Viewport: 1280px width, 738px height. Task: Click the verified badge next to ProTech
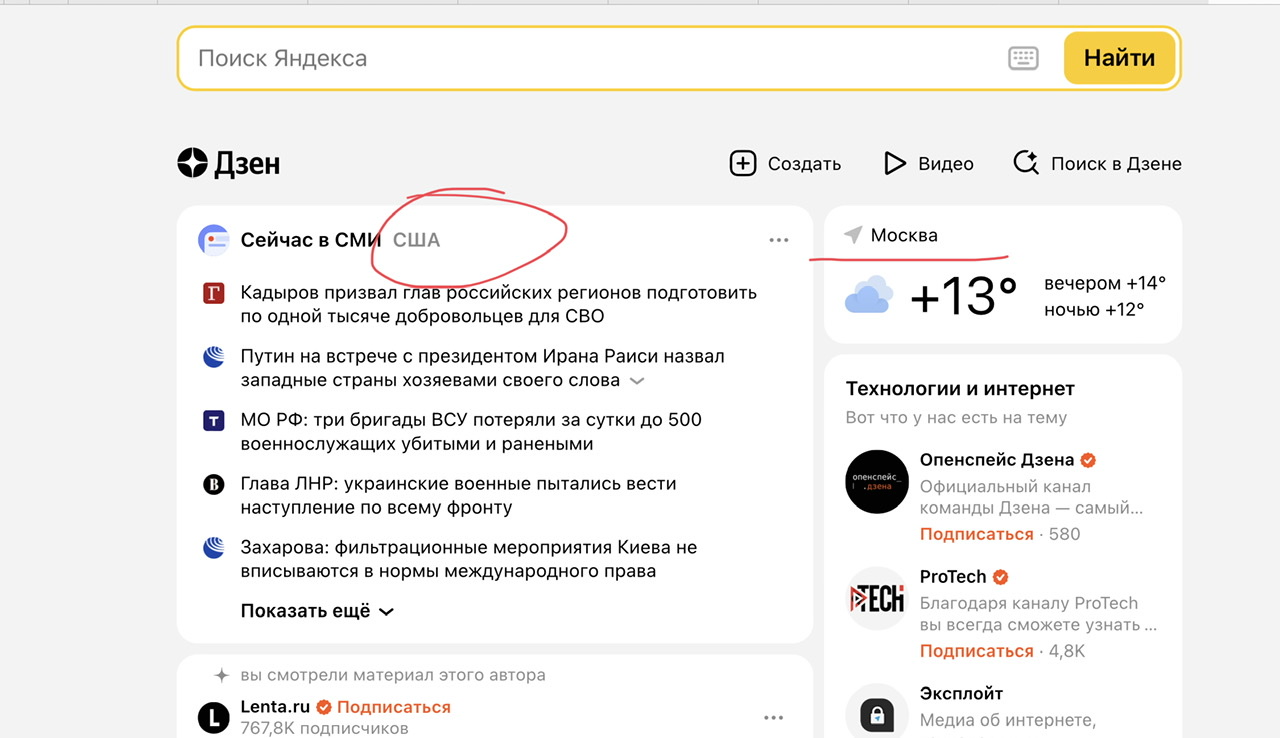click(x=1000, y=577)
